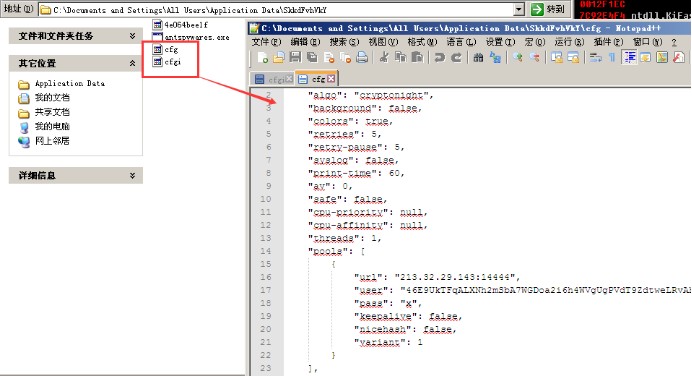Click the Zoom Out icon

[x=534, y=57]
